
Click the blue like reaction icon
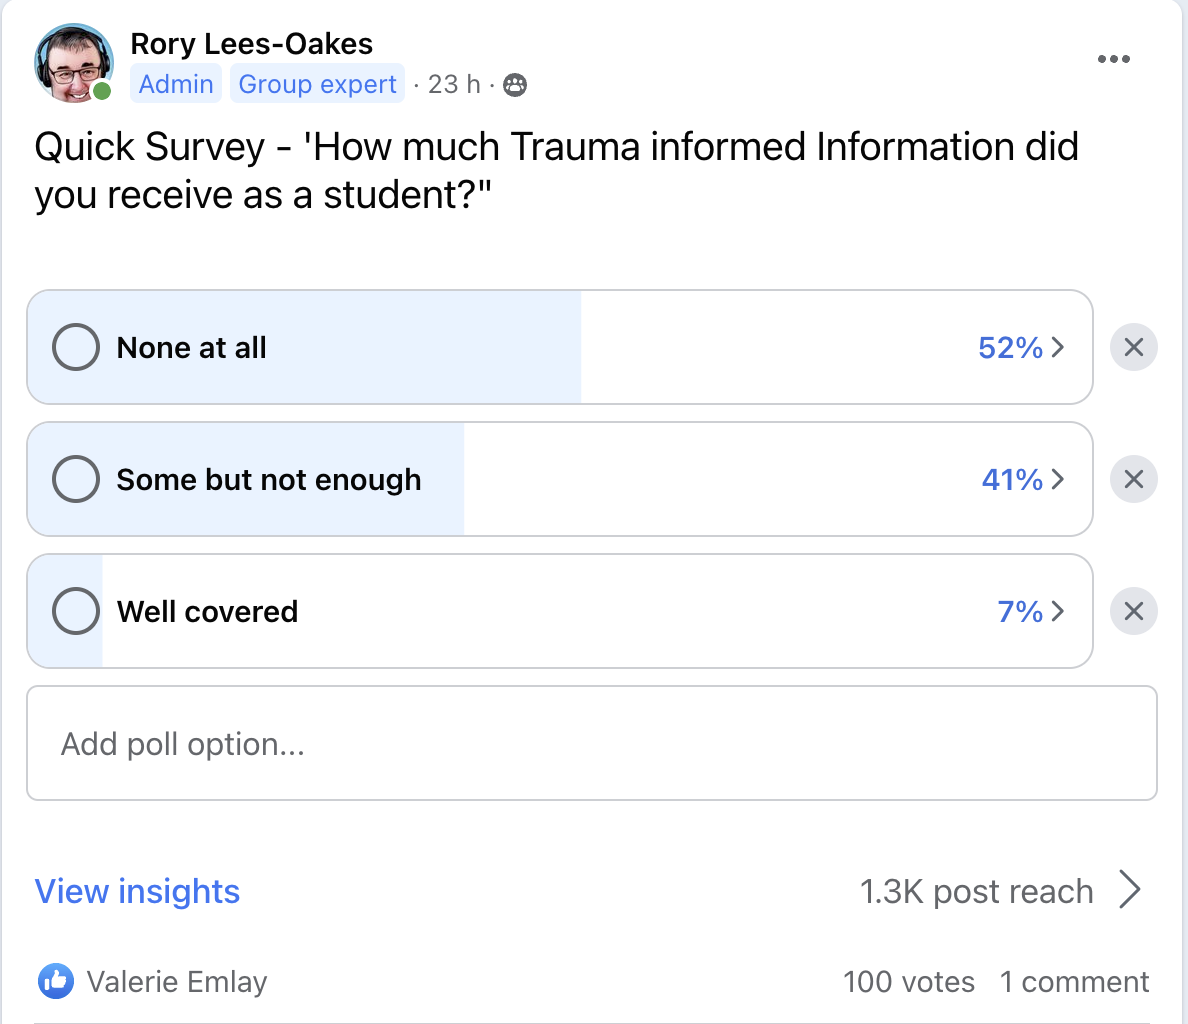click(56, 982)
